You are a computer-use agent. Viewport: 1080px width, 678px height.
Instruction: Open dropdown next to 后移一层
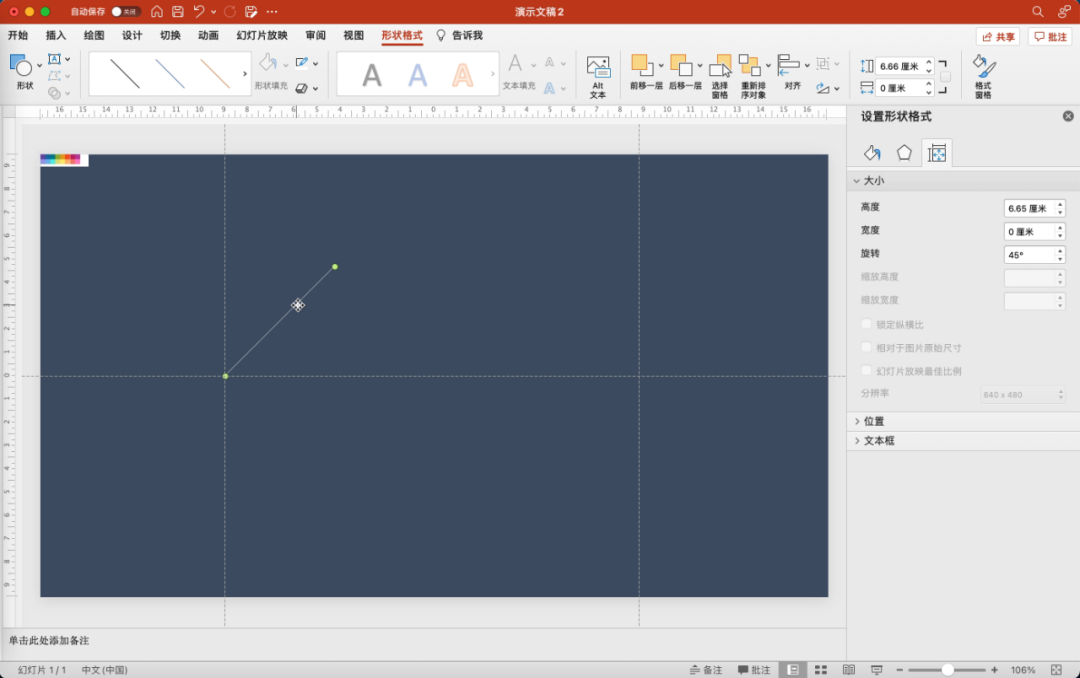(x=700, y=66)
